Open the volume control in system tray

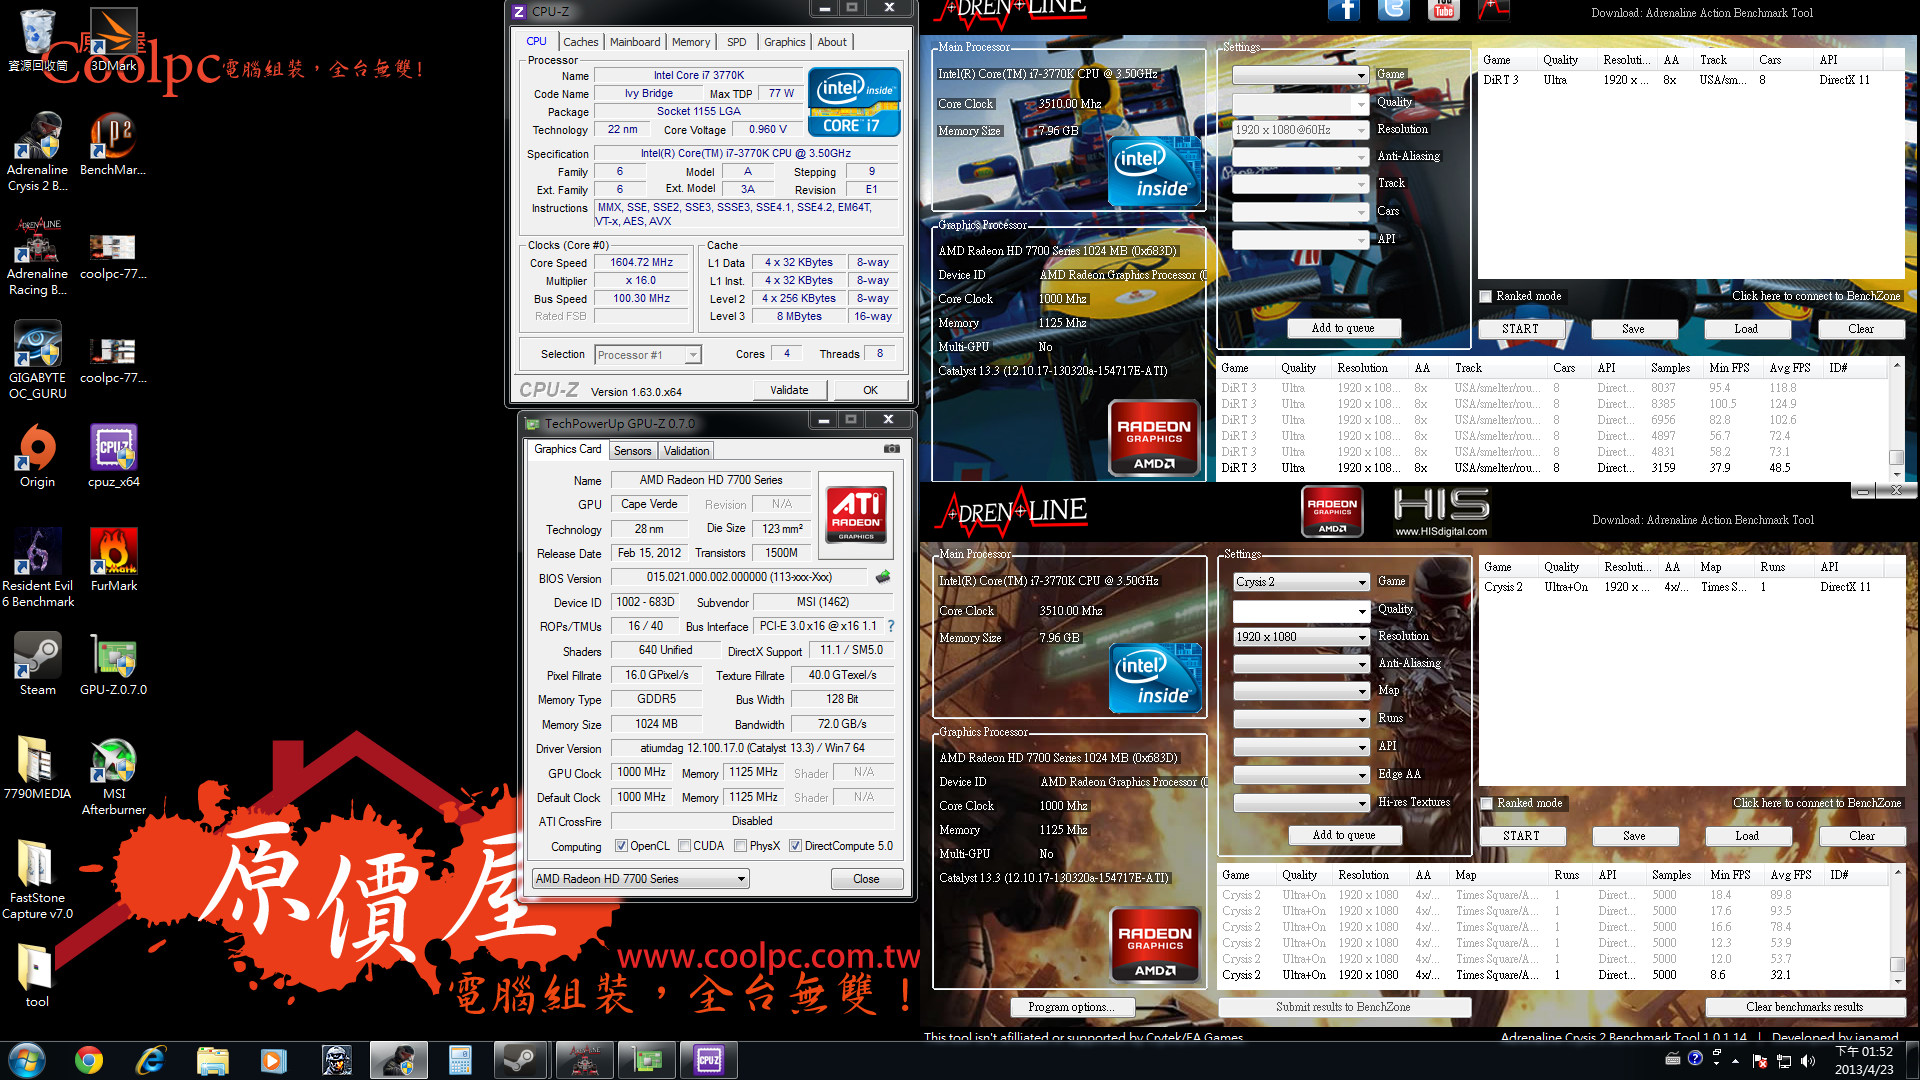click(x=1808, y=1060)
